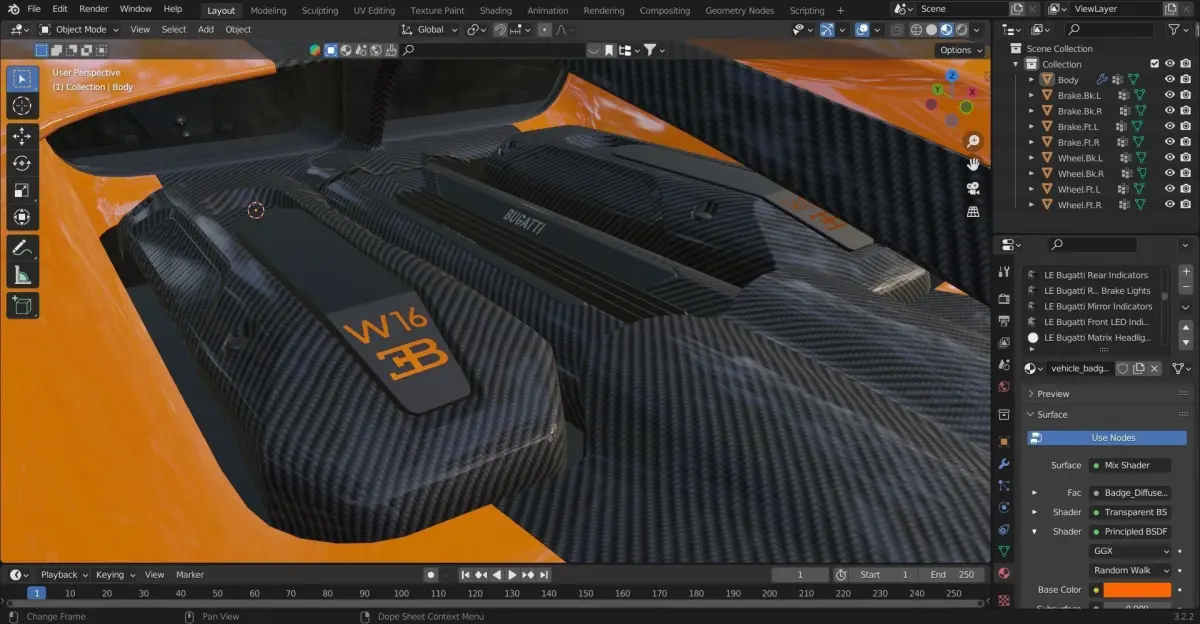Open the GGX distribution dropdown

1131,551
